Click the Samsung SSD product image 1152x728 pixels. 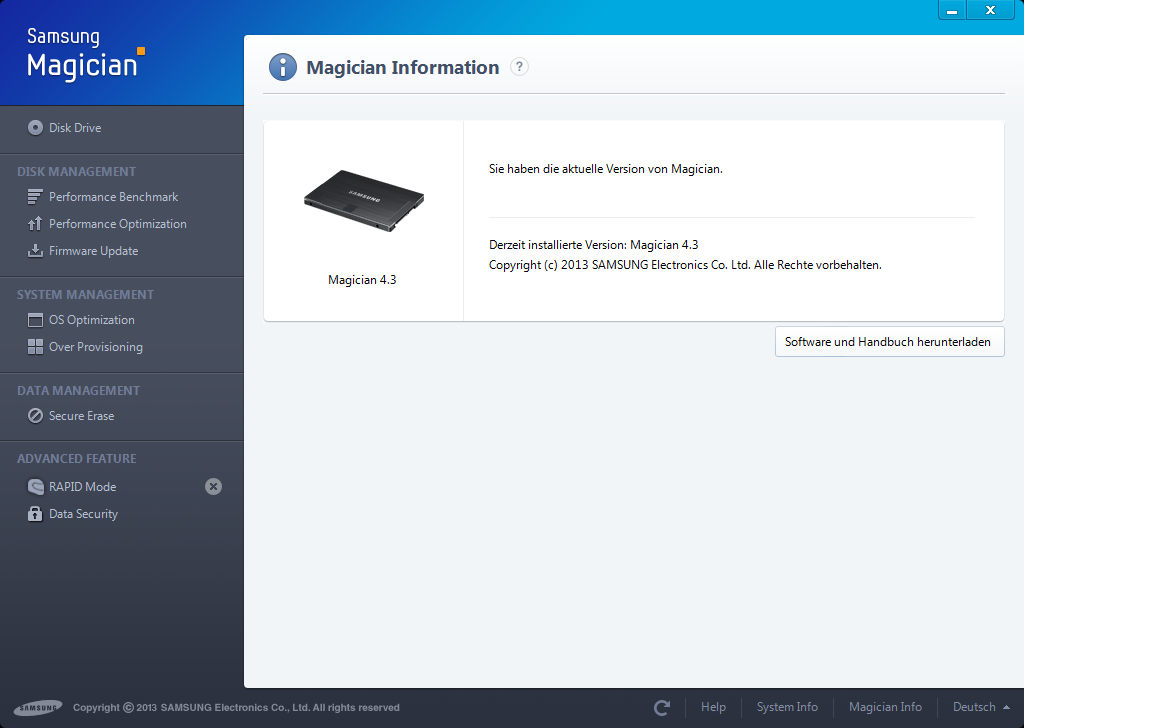[x=364, y=201]
